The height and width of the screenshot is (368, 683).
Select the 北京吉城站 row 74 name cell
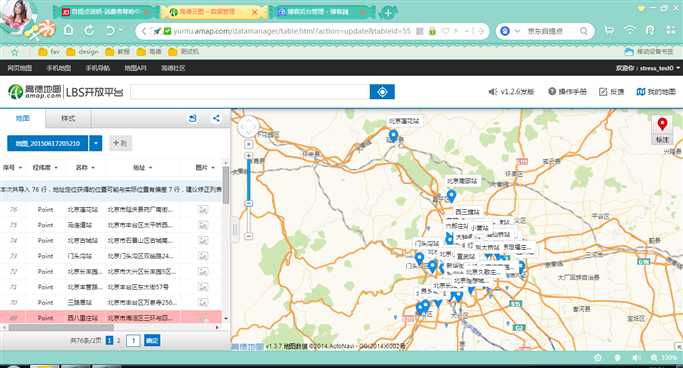pyautogui.click(x=83, y=240)
